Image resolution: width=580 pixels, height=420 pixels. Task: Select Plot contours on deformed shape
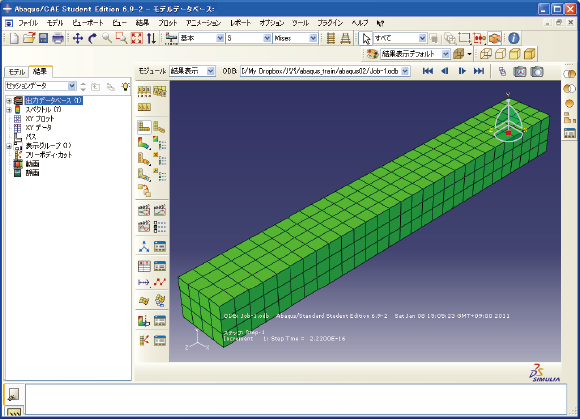click(144, 143)
